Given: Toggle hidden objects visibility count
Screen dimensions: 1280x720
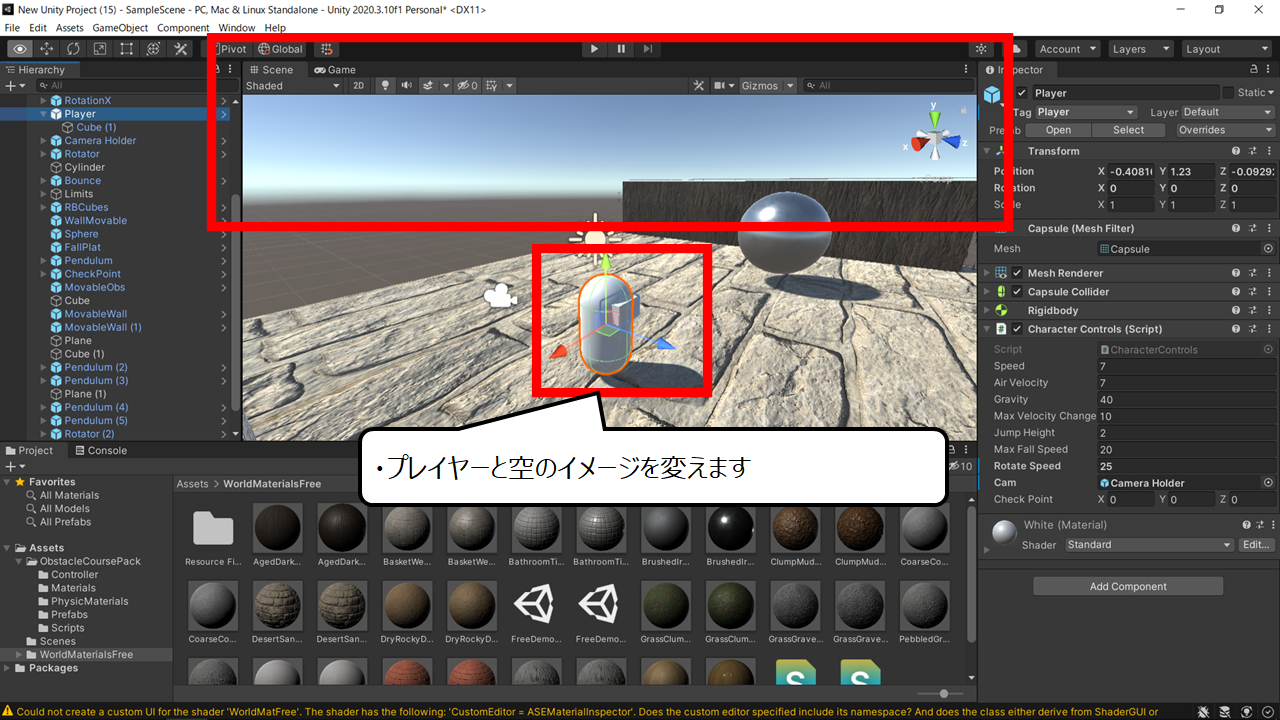Looking at the screenshot, I should point(468,86).
